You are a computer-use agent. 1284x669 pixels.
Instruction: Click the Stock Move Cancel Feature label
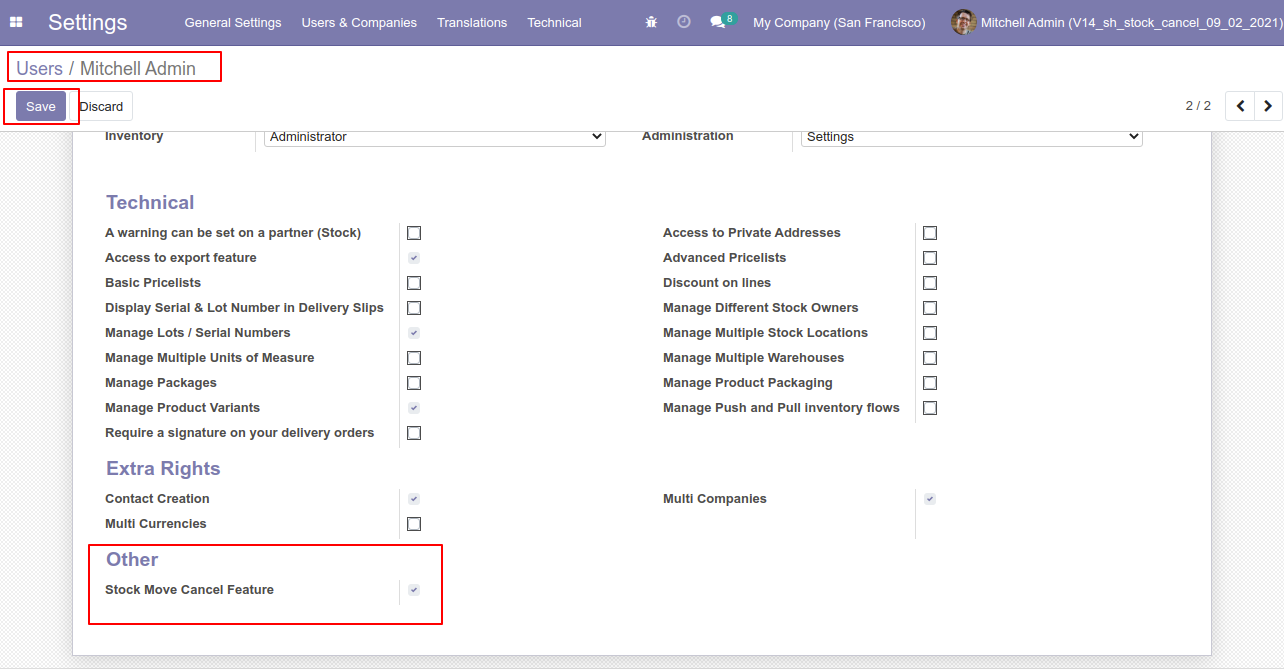[189, 590]
